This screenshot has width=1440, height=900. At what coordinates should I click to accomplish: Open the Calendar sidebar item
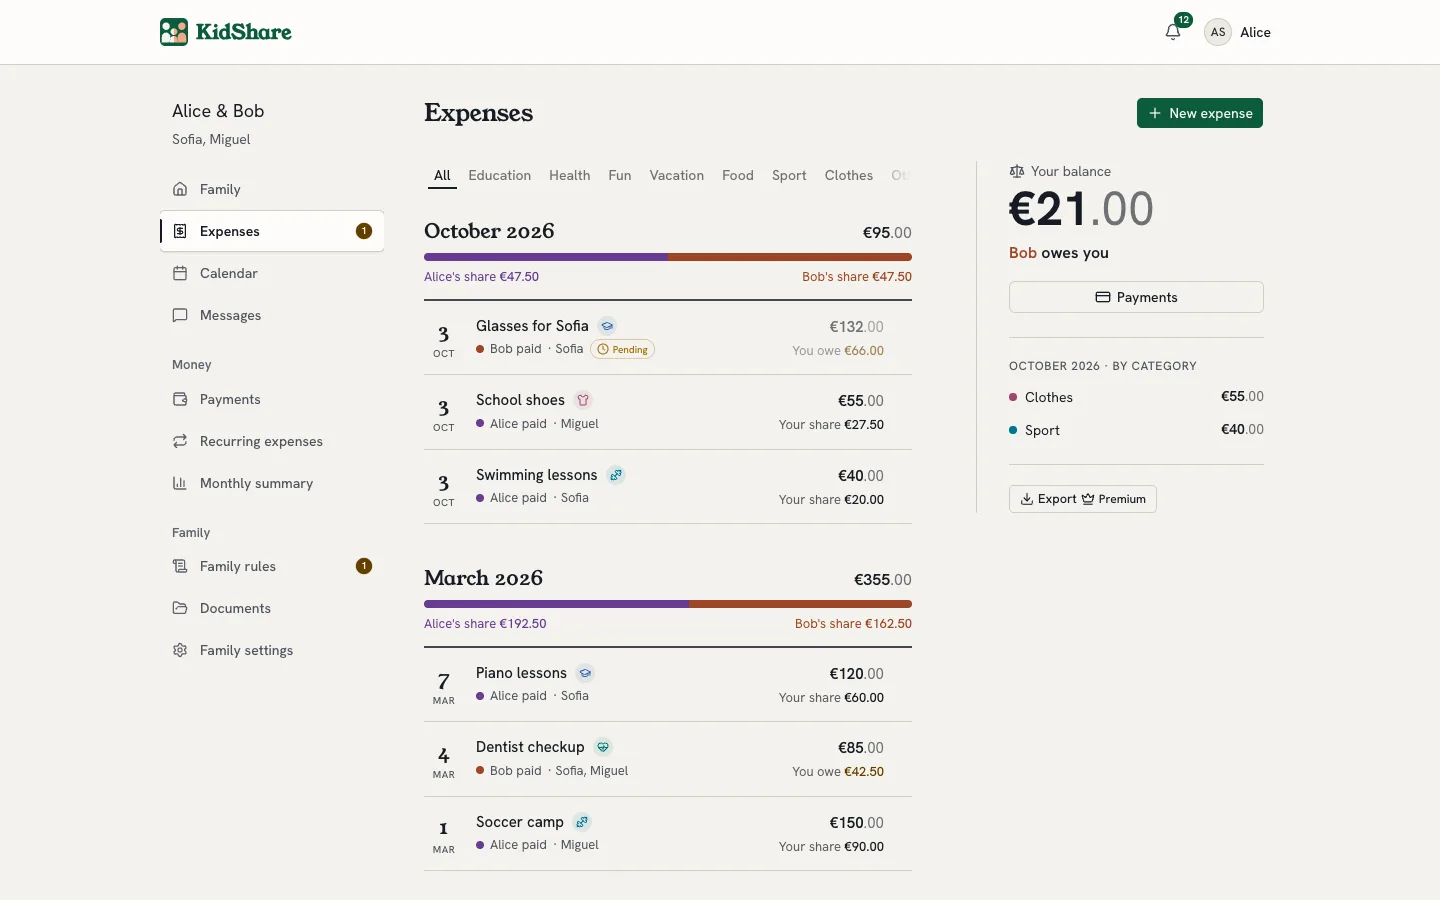[272, 273]
